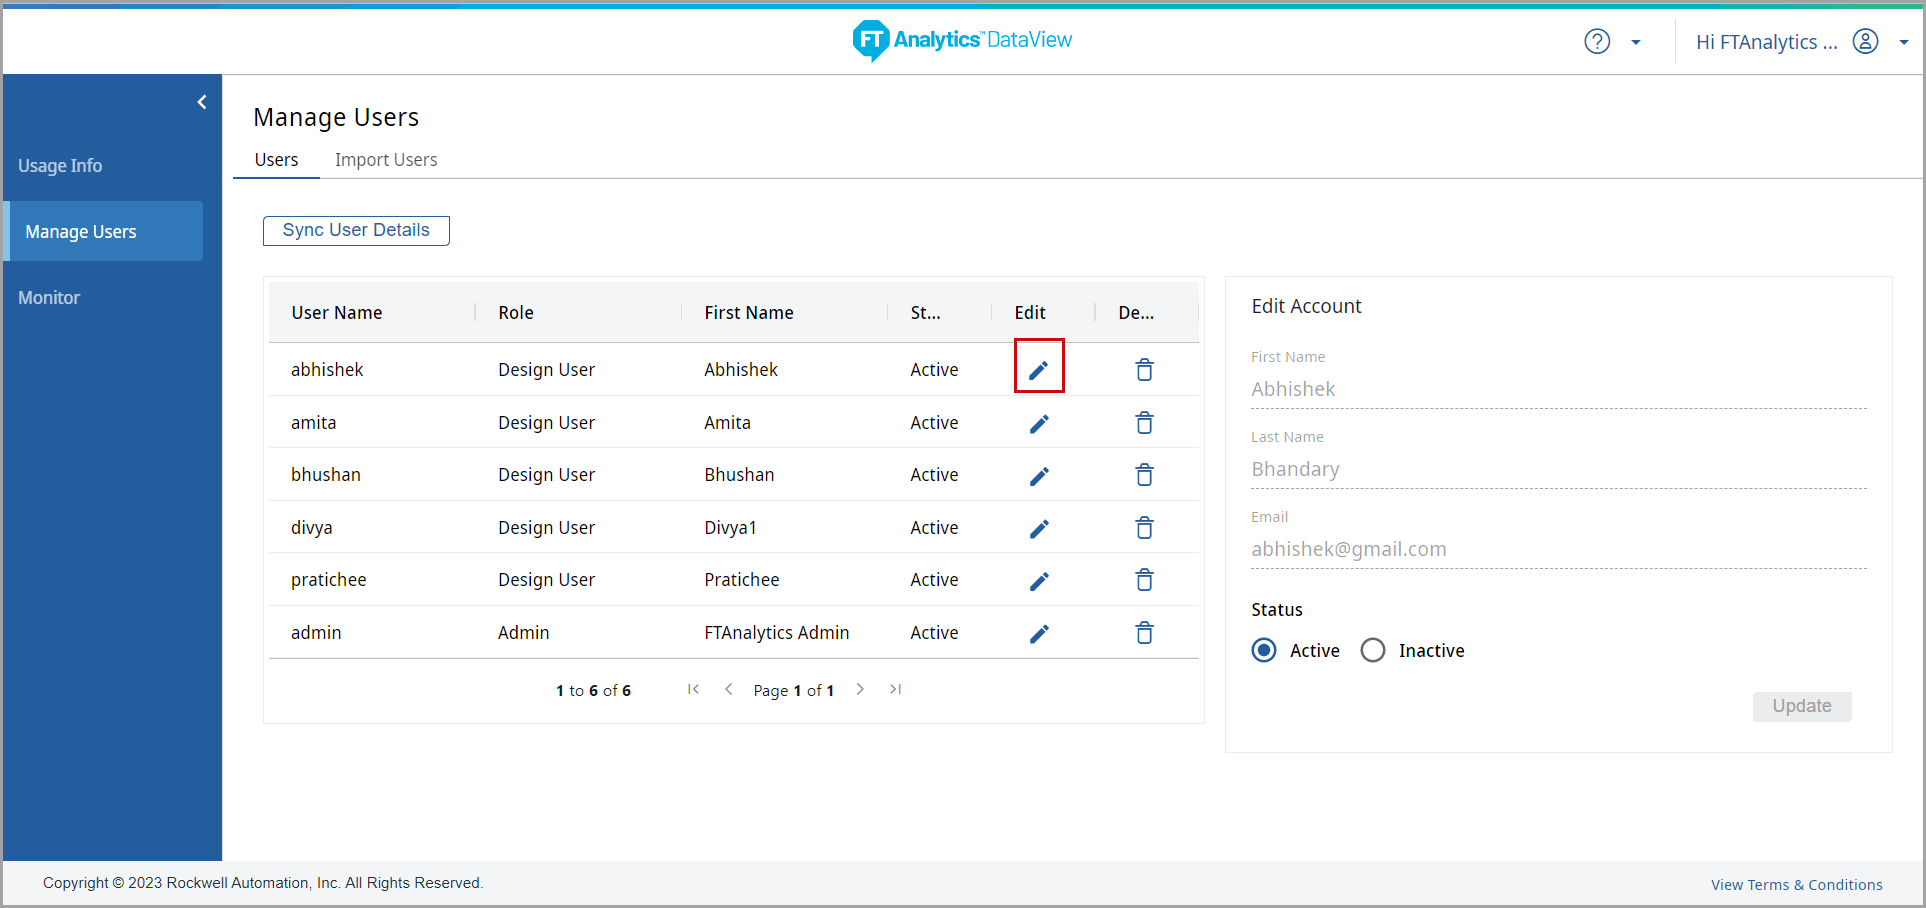Image resolution: width=1926 pixels, height=908 pixels.
Task: Edit the abhishek user row
Action: [x=1039, y=370]
